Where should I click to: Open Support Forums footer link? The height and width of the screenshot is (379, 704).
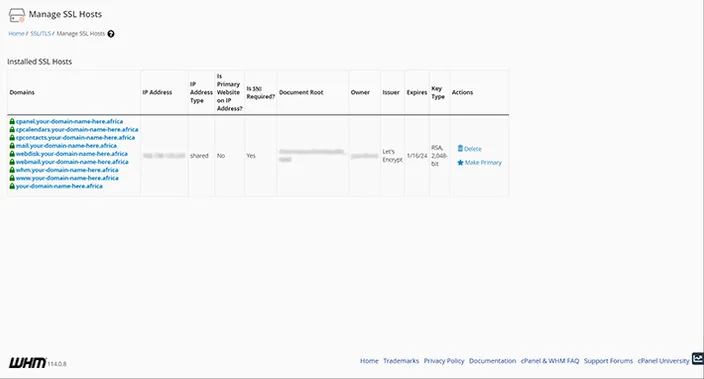[608, 361]
